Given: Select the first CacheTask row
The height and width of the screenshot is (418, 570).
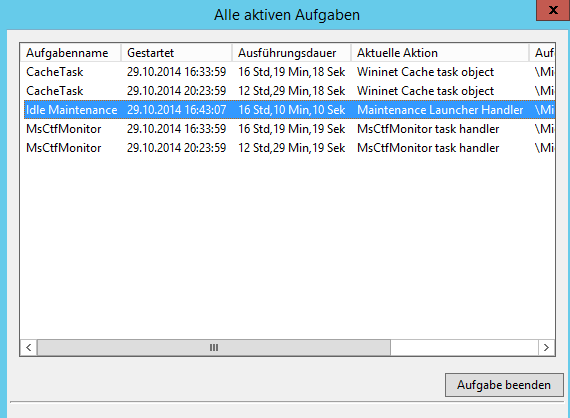Looking at the screenshot, I should pyautogui.click(x=288, y=72).
